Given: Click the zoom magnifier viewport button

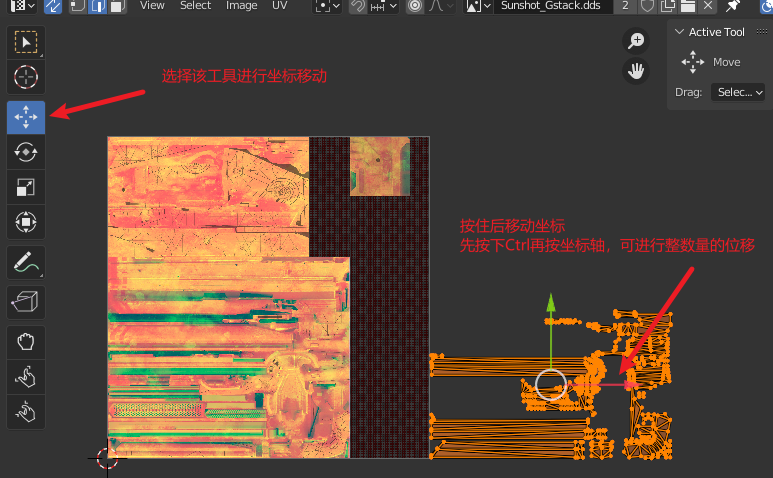Looking at the screenshot, I should [635, 41].
